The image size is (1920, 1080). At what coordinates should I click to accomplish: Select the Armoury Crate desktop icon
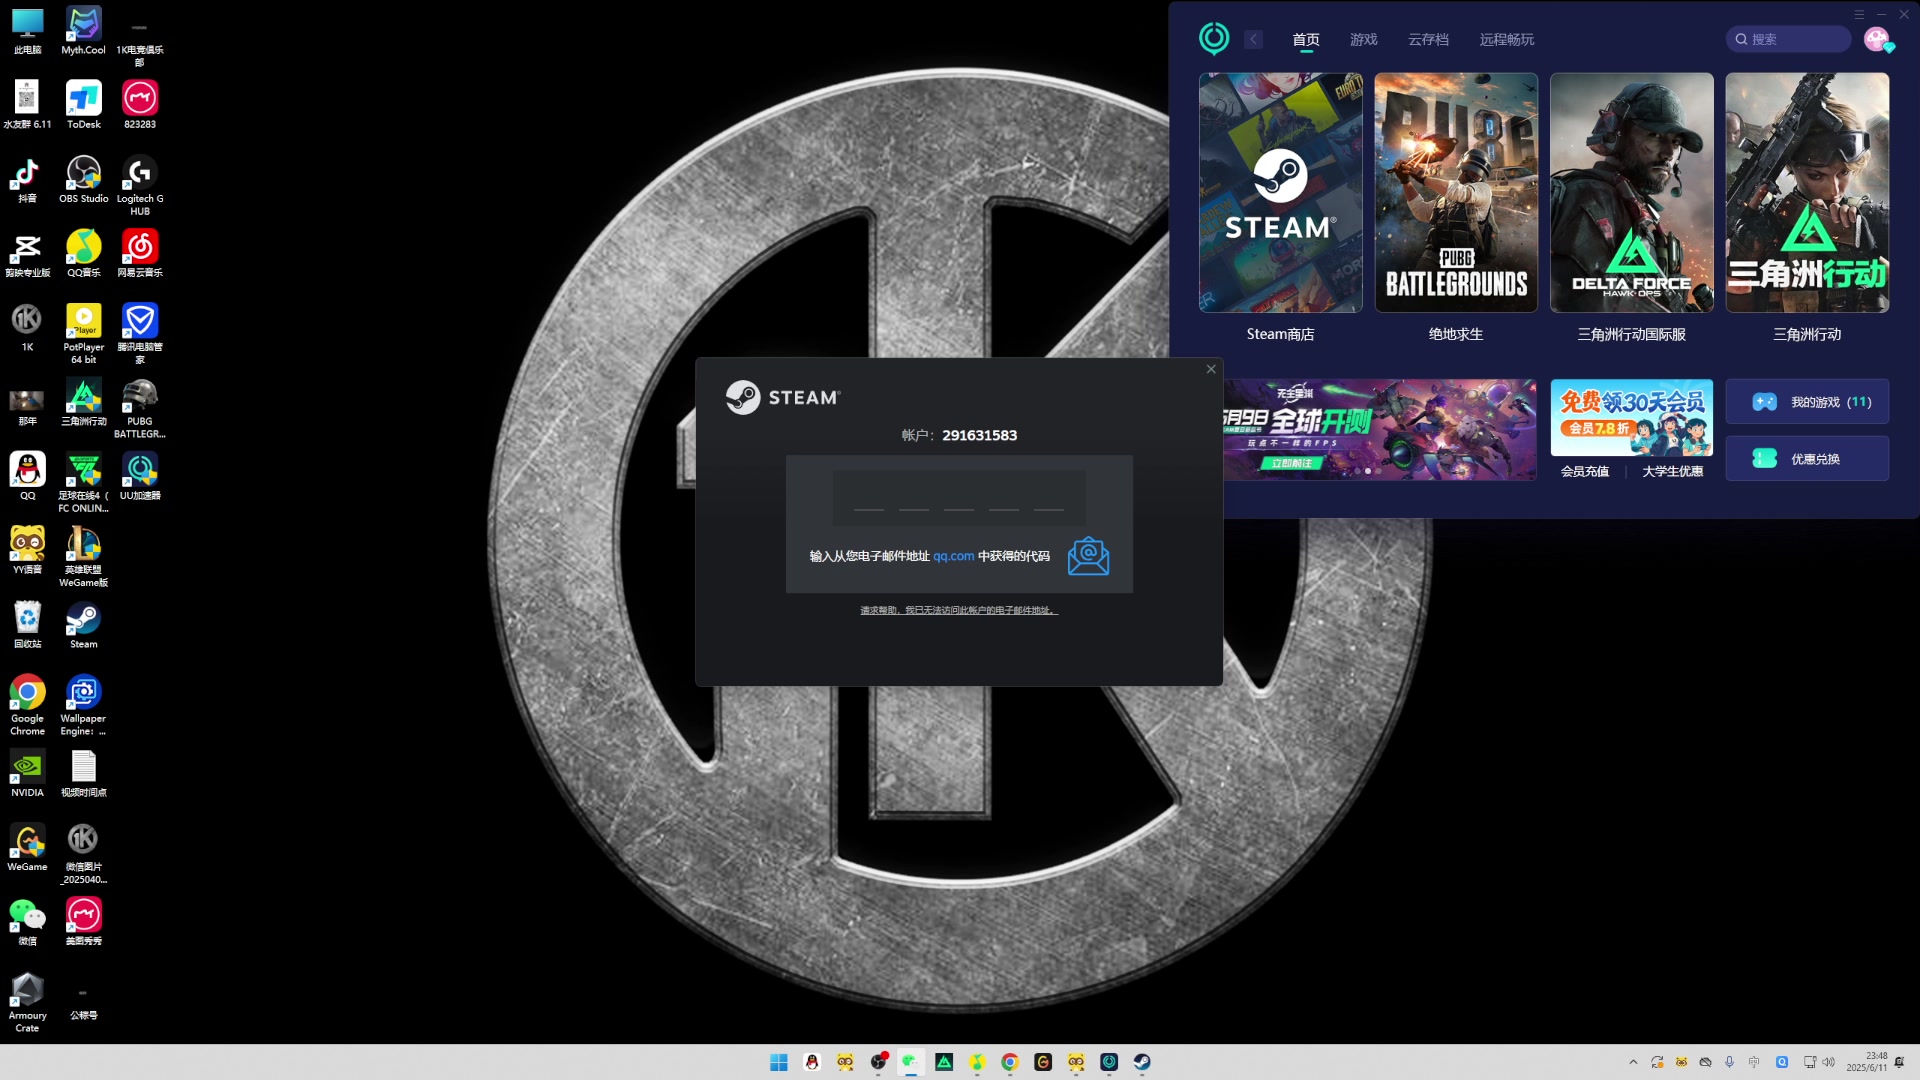click(x=27, y=1002)
